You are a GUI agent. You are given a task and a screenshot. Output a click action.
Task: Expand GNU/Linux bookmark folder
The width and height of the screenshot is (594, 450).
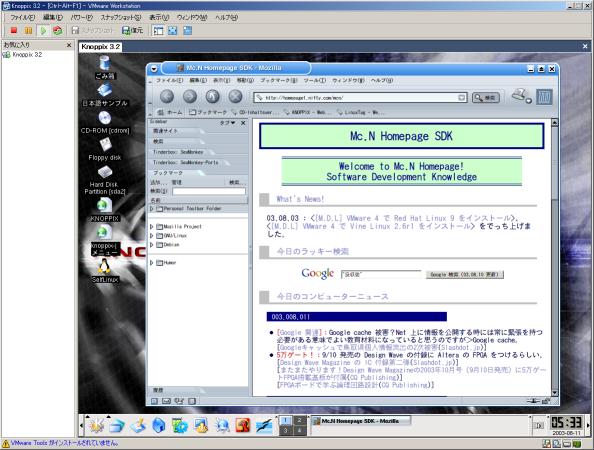152,236
